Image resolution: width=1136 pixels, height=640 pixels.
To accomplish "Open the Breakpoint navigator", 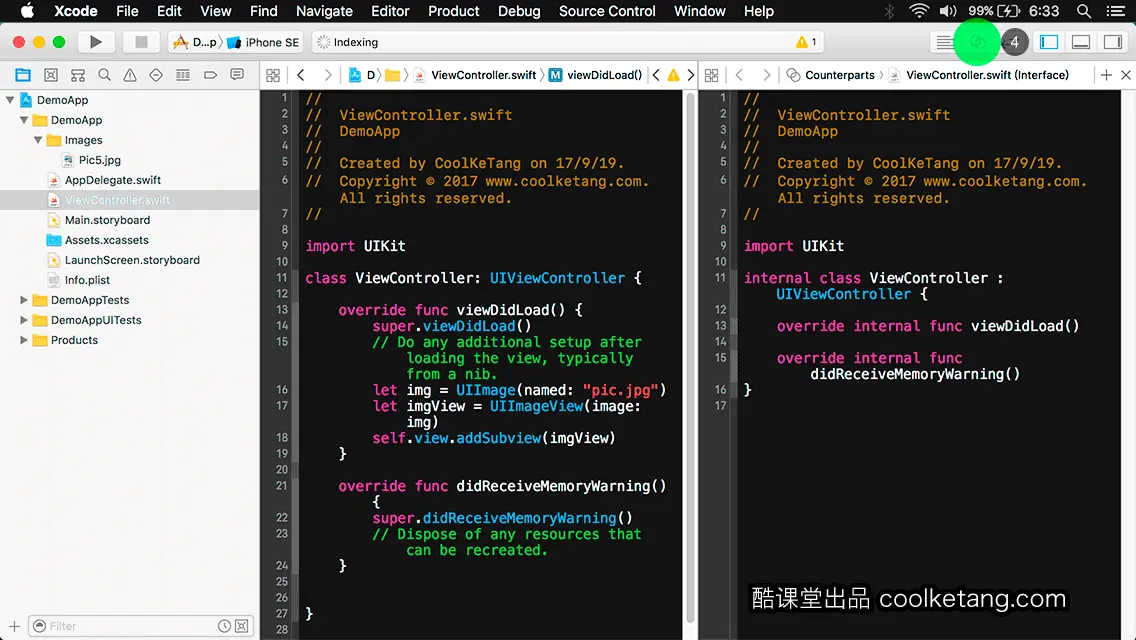I will pos(210,75).
